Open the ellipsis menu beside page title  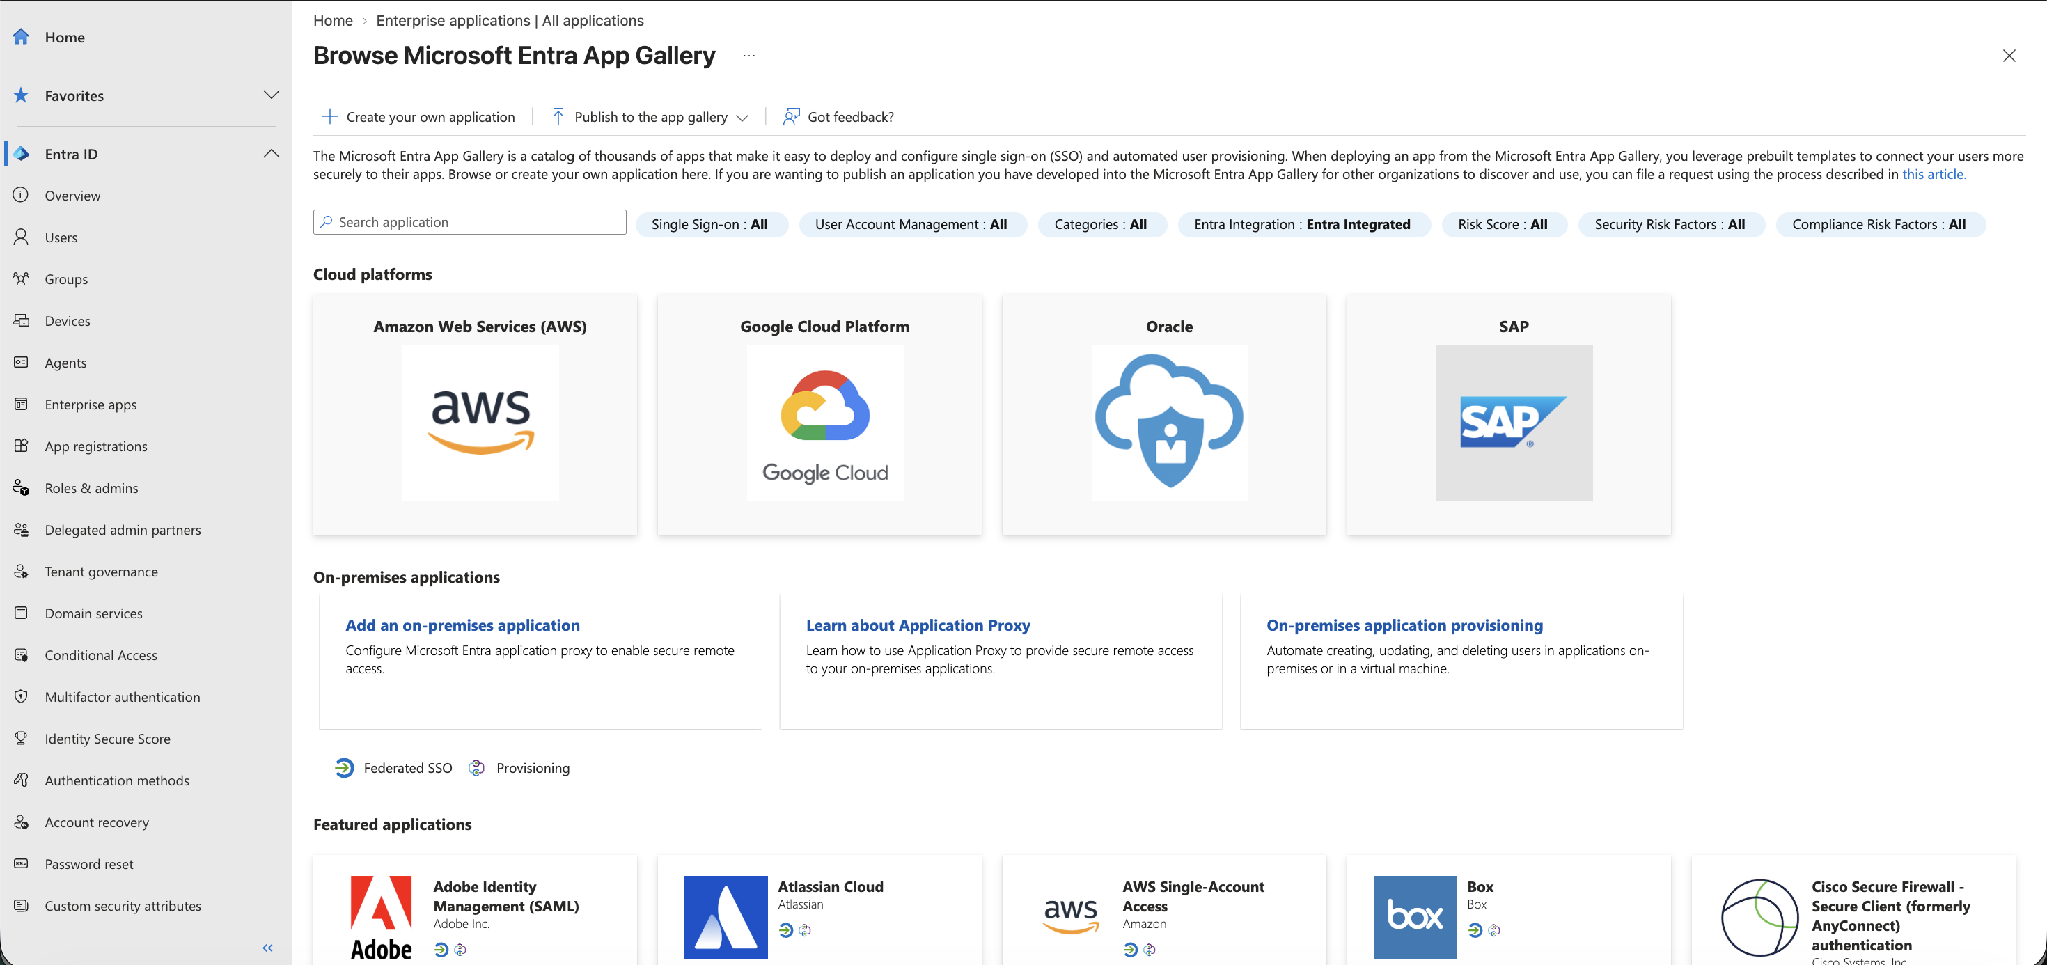pyautogui.click(x=749, y=56)
